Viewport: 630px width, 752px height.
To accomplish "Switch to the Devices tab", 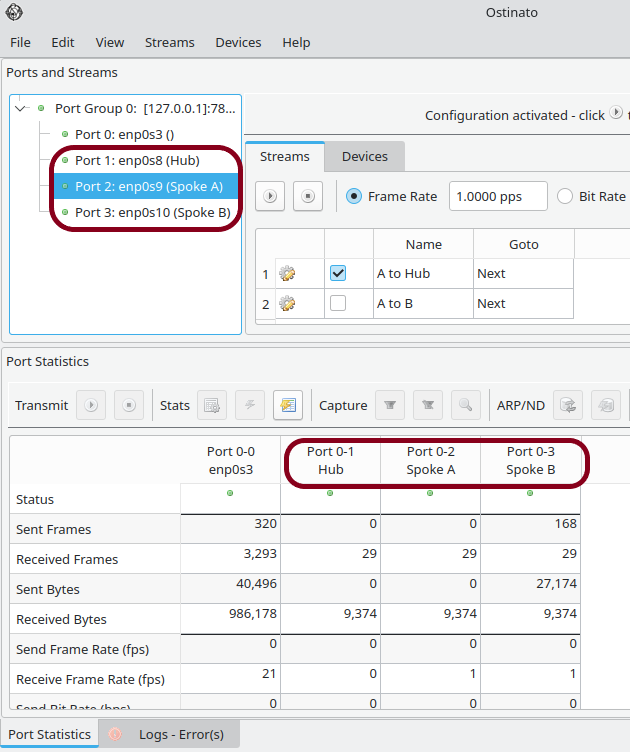I will click(364, 156).
